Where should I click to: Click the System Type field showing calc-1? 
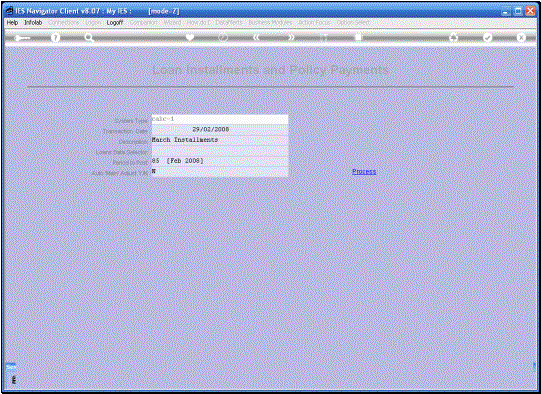[x=220, y=119]
